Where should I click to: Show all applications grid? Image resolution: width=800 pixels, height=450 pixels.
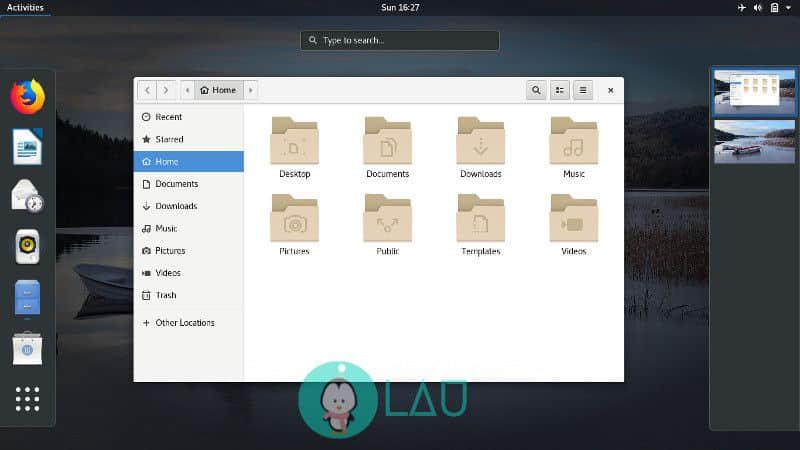coord(28,399)
